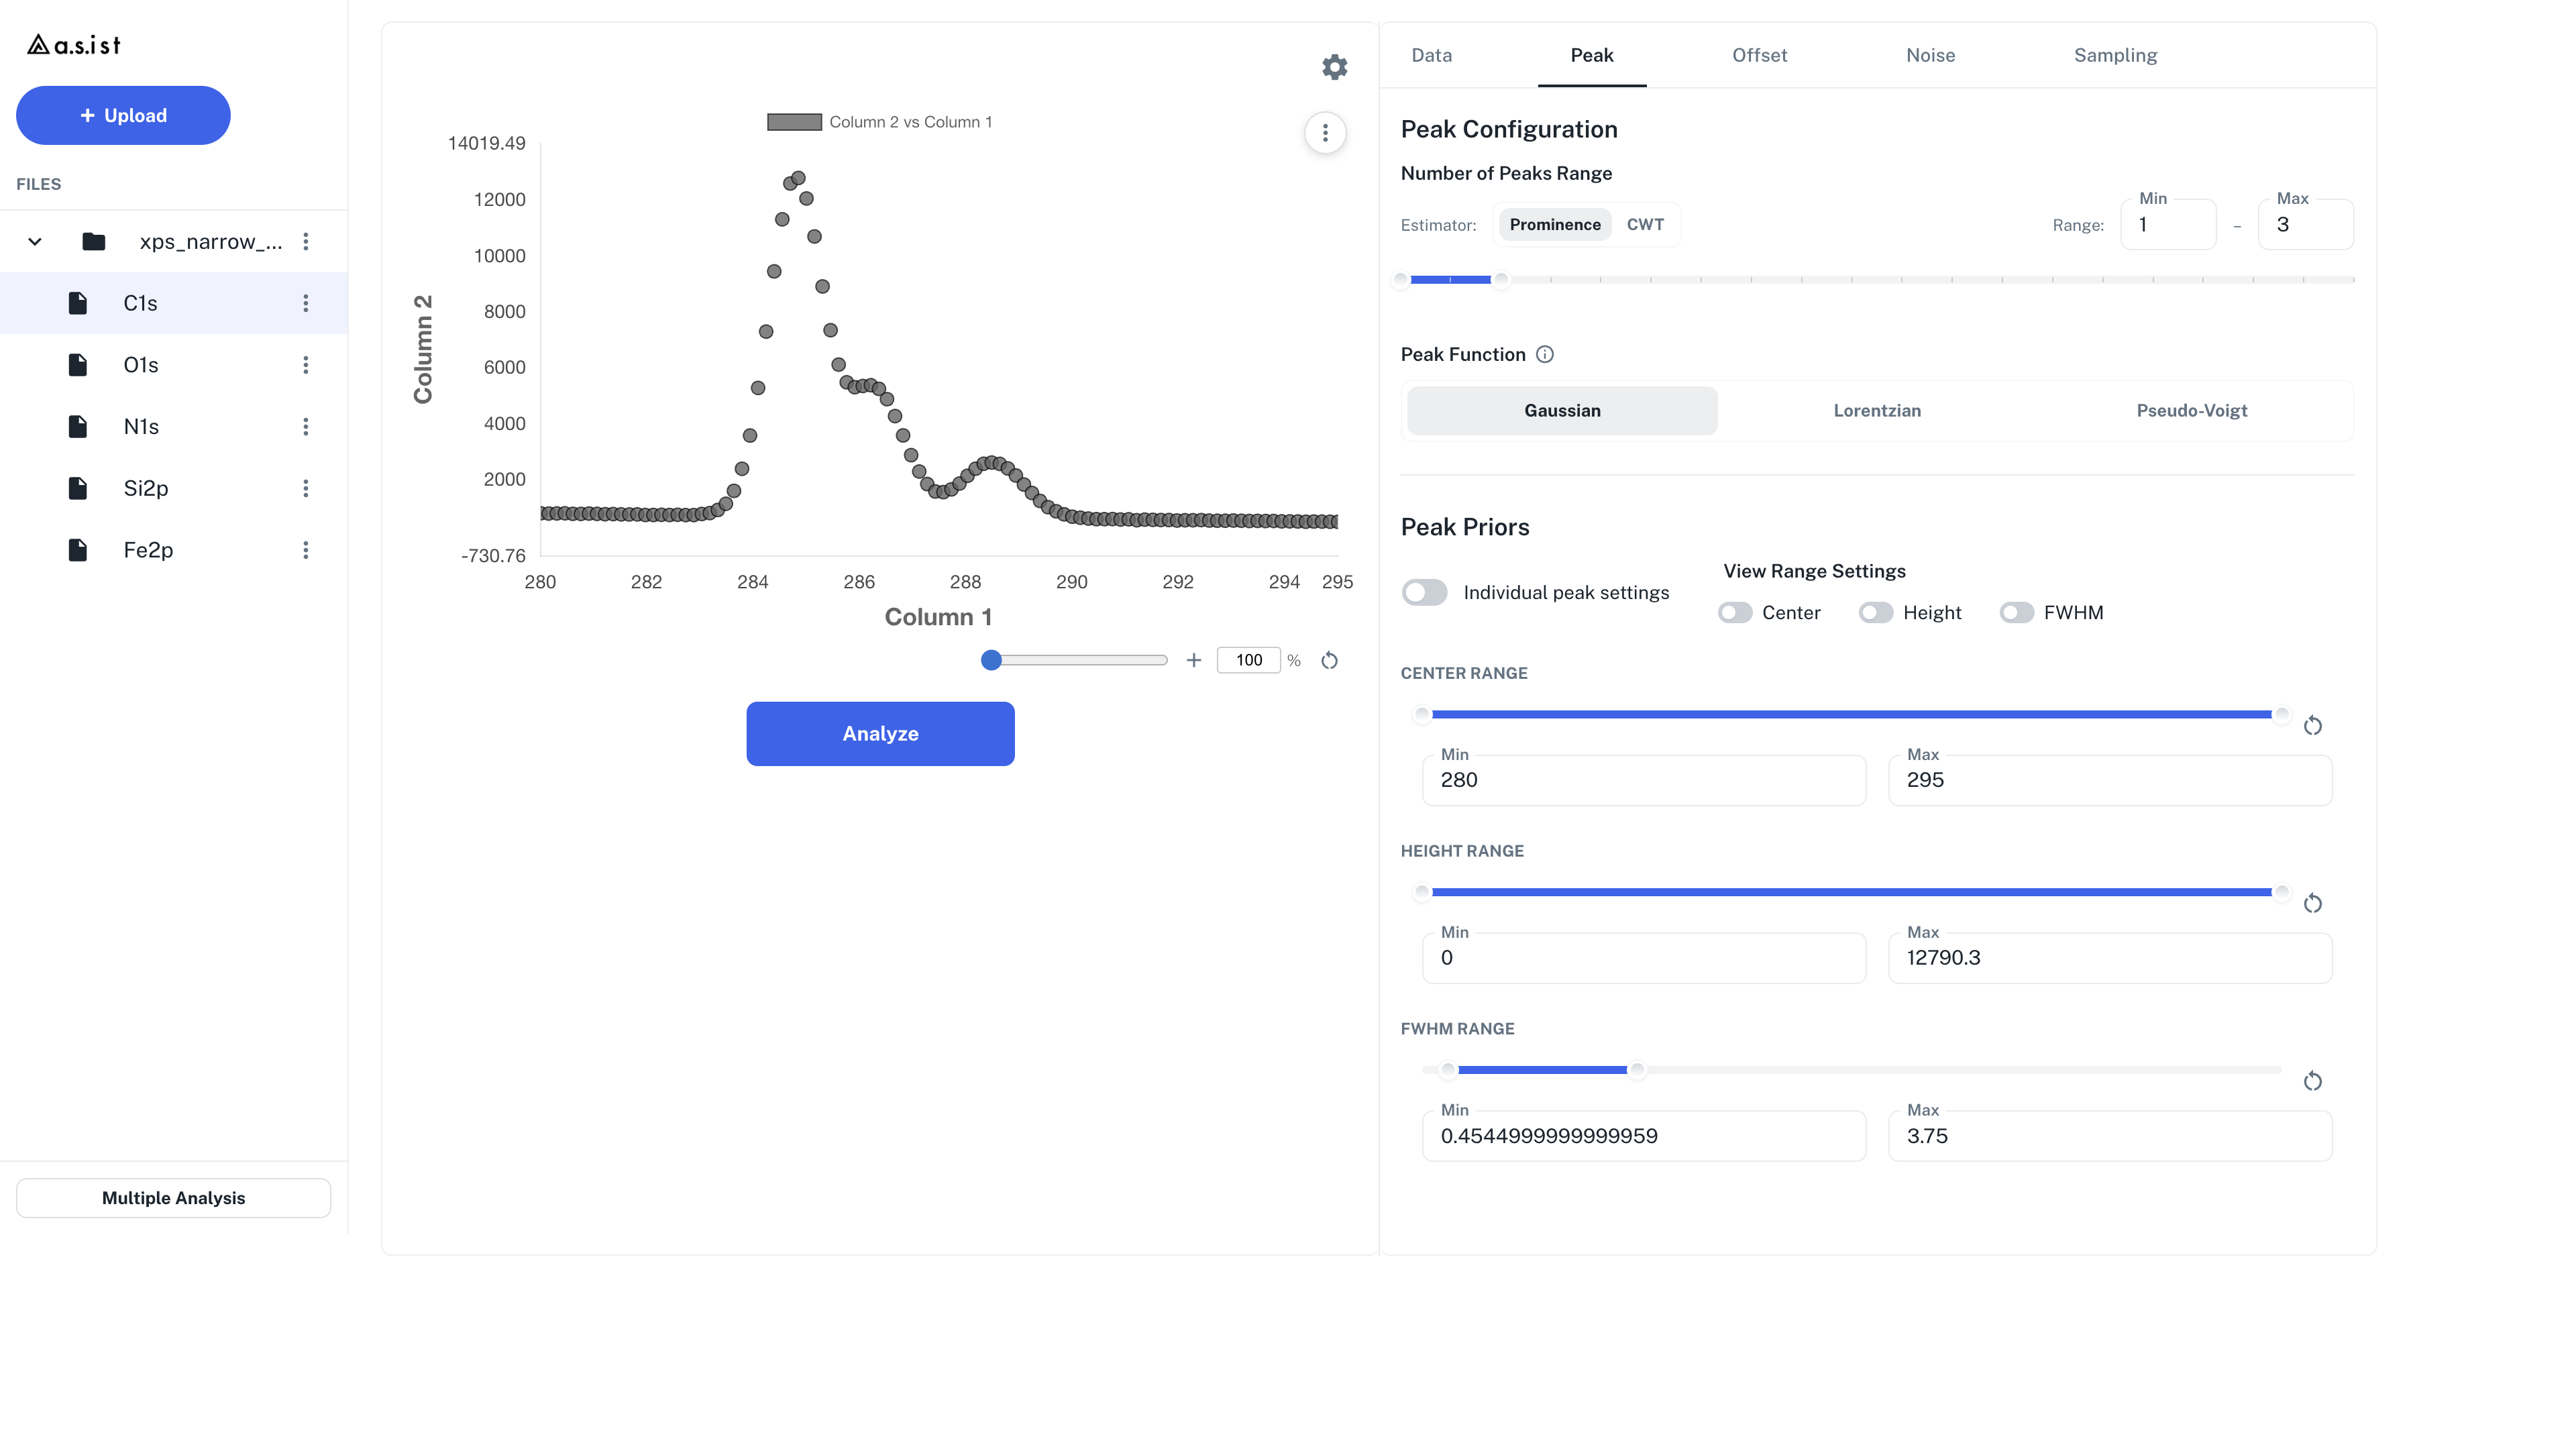Toggle the Height view range switch
The height and width of the screenshot is (1449, 2576).
pyautogui.click(x=1876, y=612)
